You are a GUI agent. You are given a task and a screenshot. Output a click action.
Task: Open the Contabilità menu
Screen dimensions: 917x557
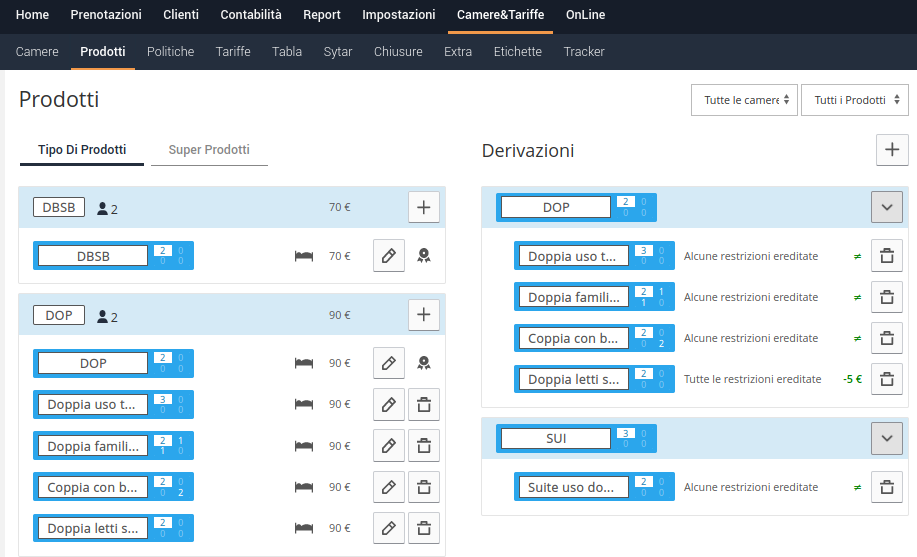[251, 15]
